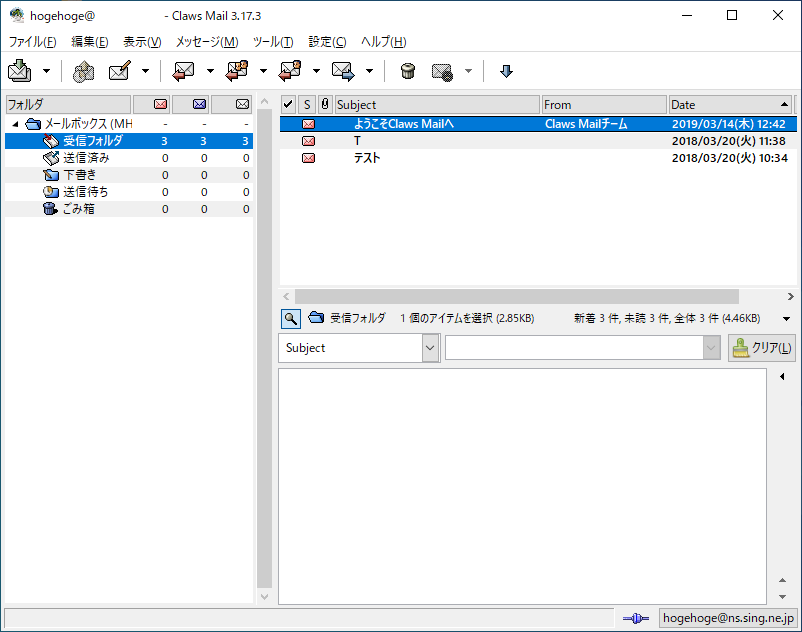Open the ヘルプ(H) menu
This screenshot has height=632, width=802.
pos(384,42)
